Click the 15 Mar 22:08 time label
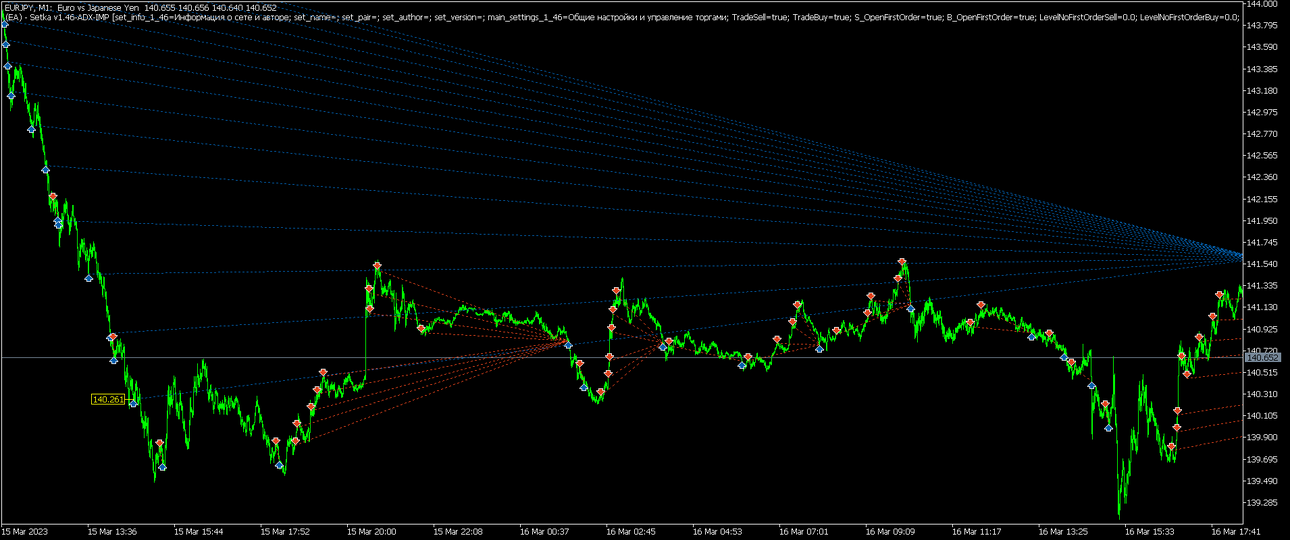The width and height of the screenshot is (1290, 540). (458, 532)
